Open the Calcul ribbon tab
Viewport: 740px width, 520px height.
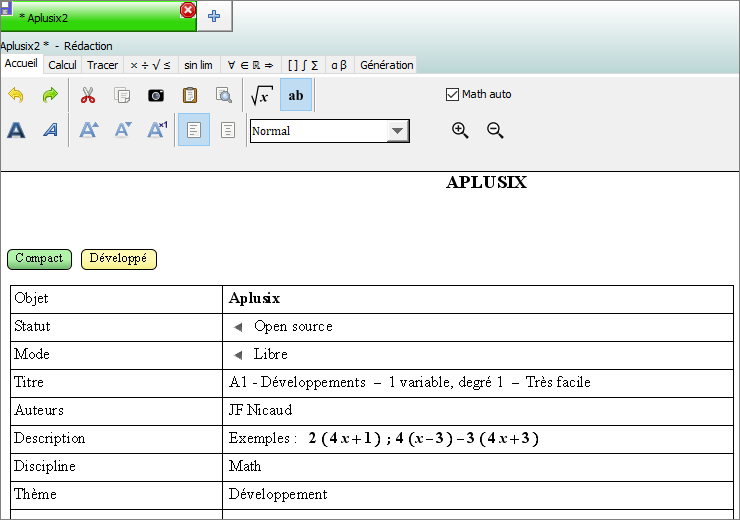(x=62, y=65)
